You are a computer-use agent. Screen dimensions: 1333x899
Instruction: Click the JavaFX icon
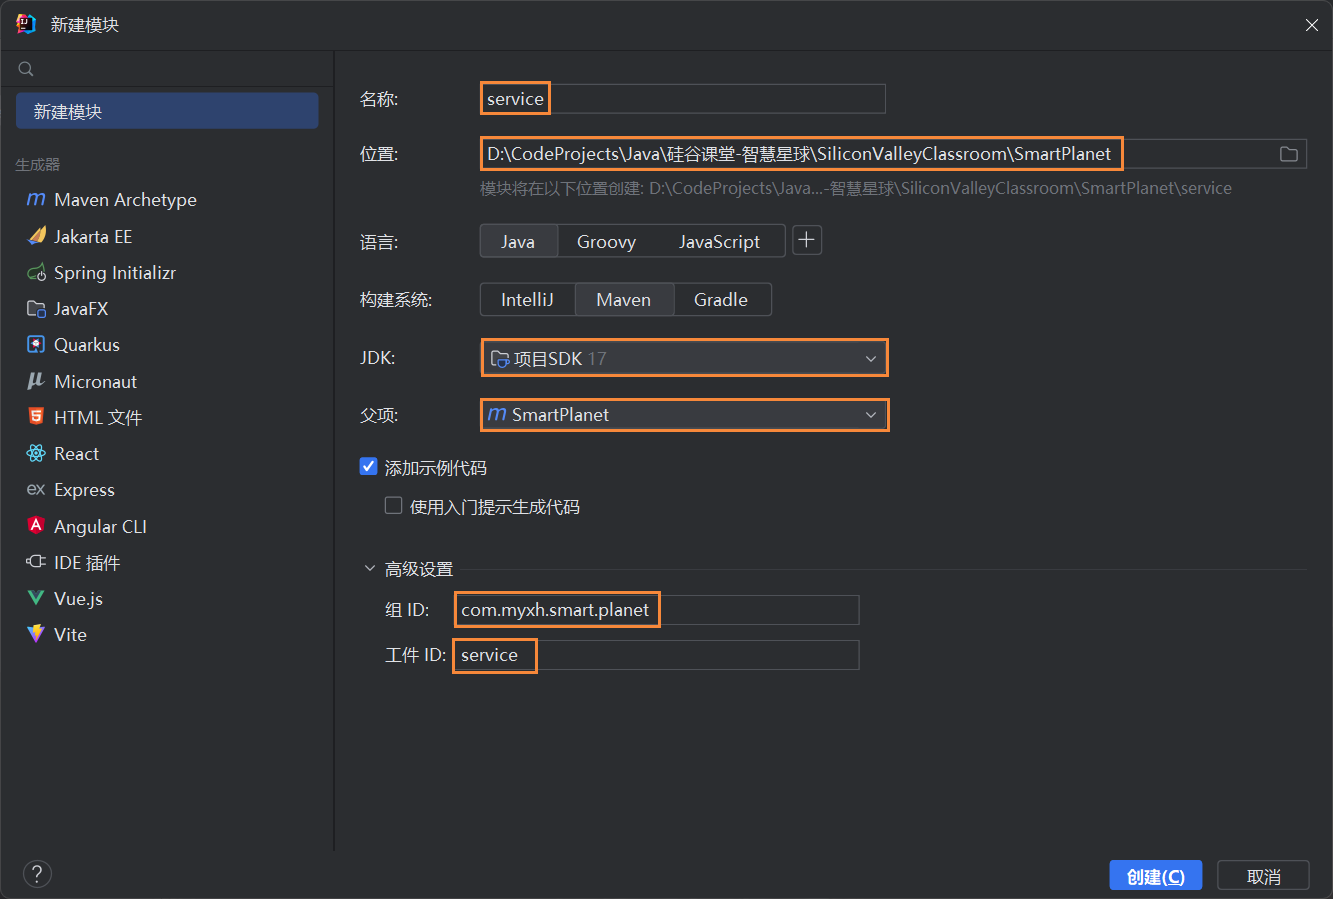click(x=36, y=309)
